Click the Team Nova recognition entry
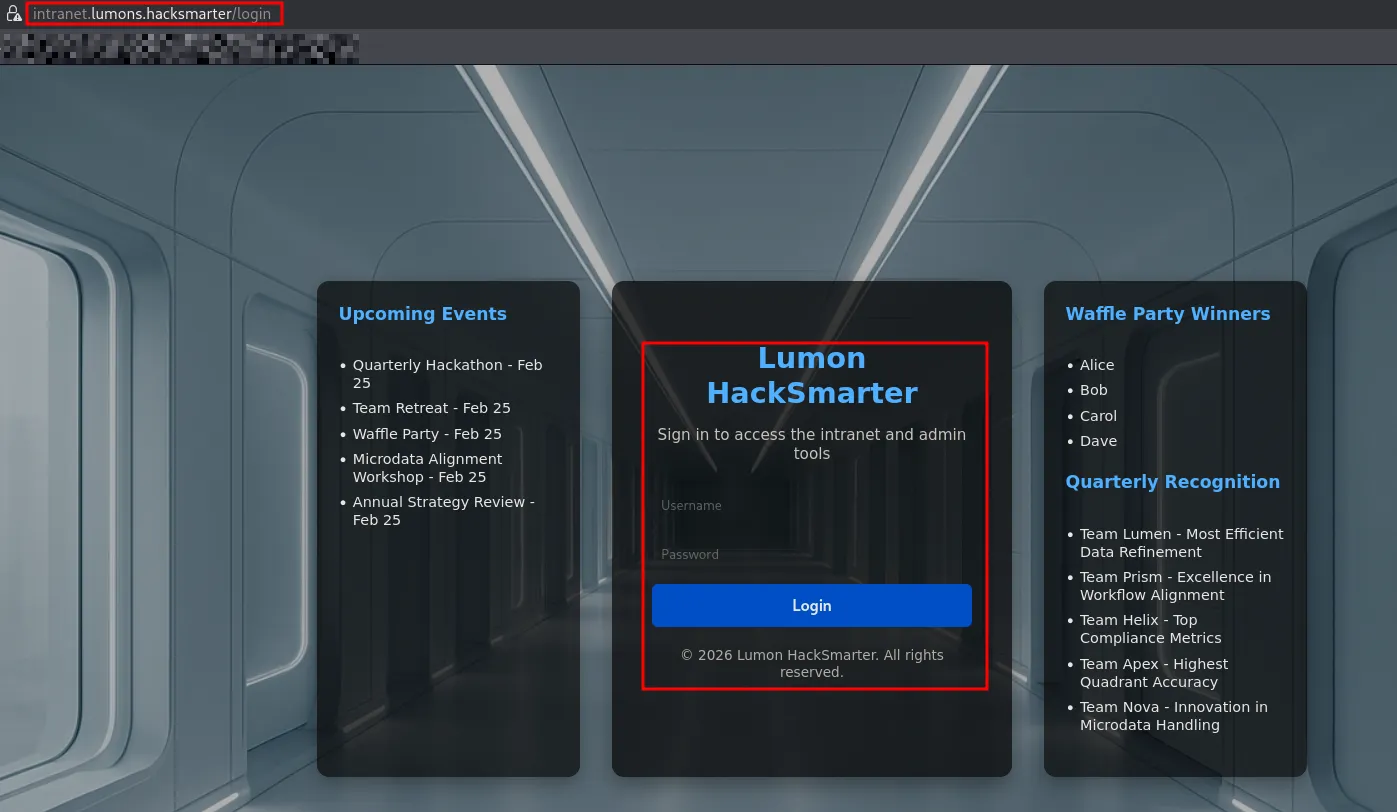 (1173, 716)
